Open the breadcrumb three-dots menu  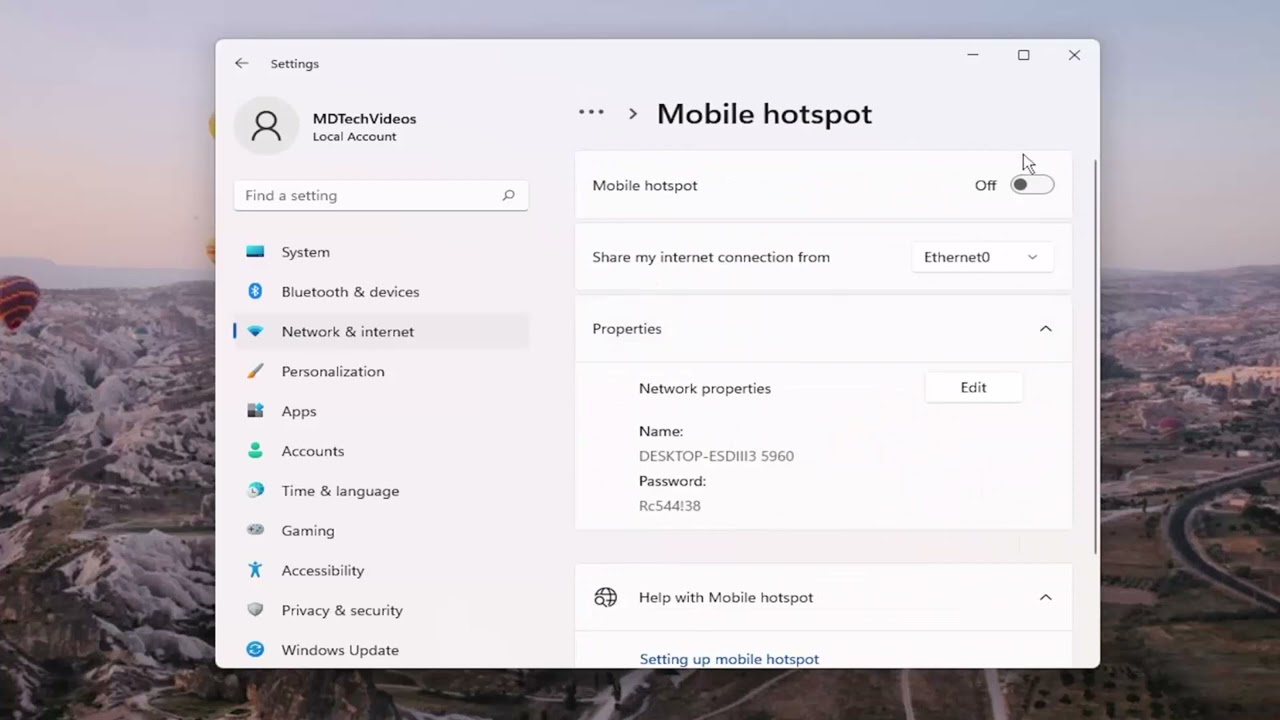coord(591,113)
